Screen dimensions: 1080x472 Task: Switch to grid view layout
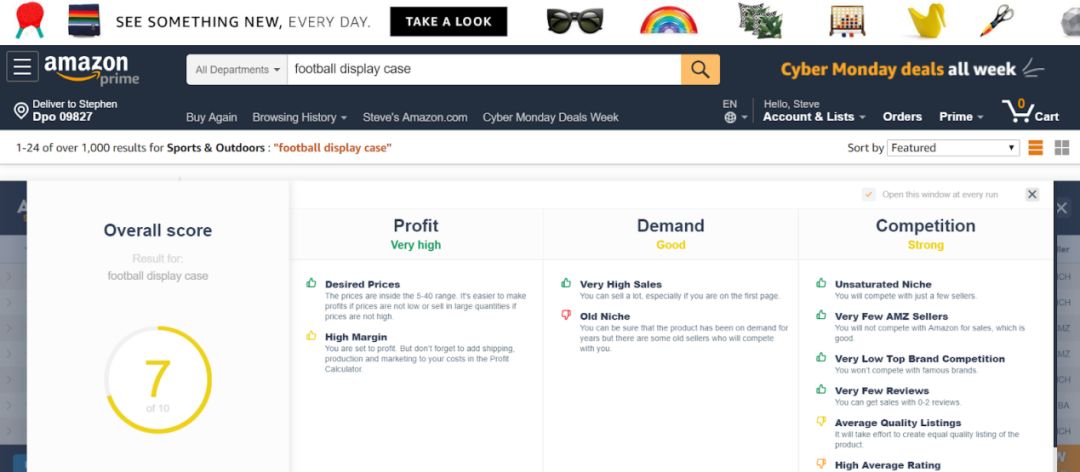coord(1061,147)
